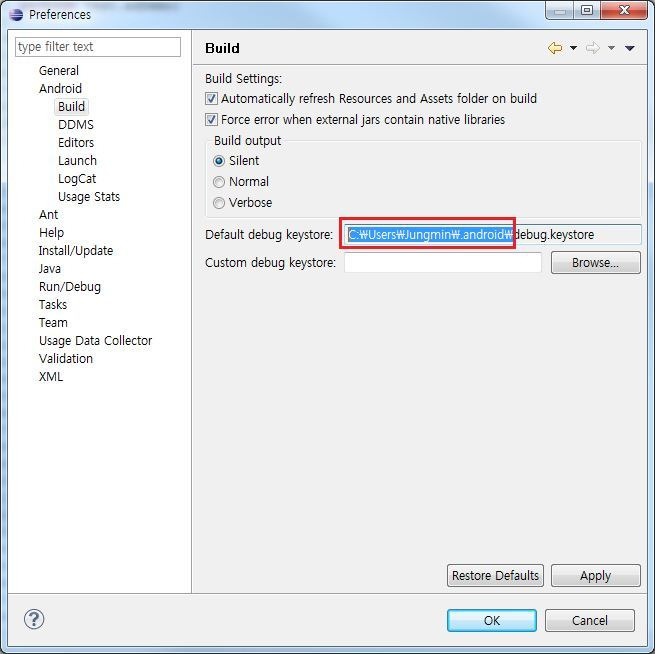This screenshot has width=655, height=654.
Task: Click the Default debug keystore field
Action: click(x=493, y=234)
